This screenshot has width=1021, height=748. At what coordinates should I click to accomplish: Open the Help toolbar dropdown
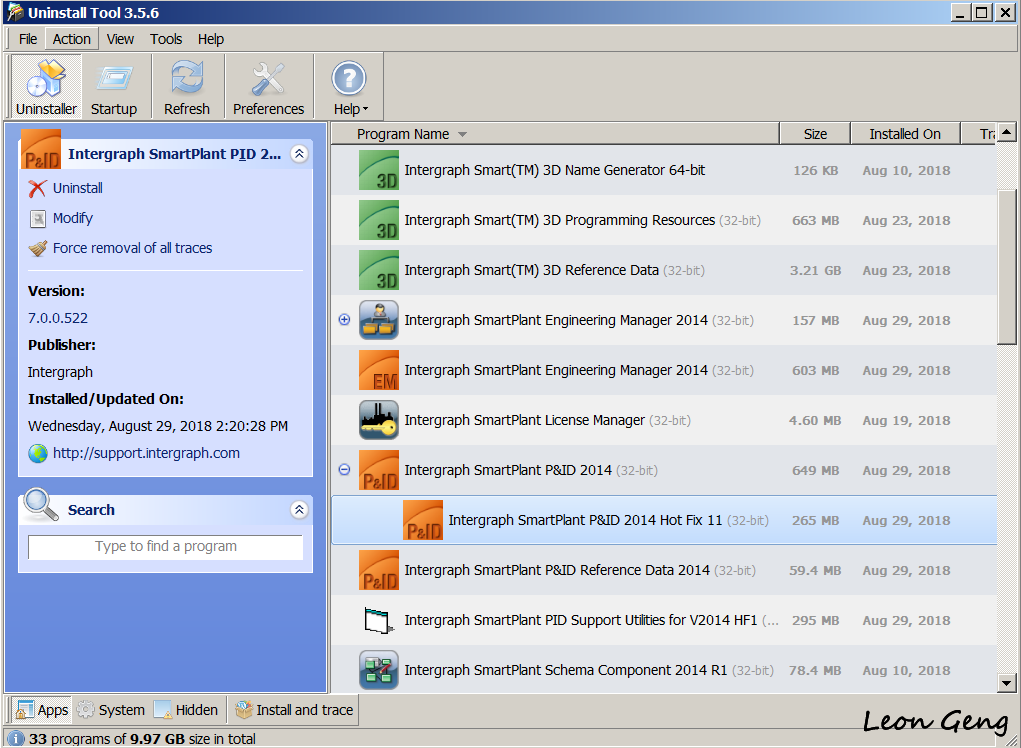(350, 87)
